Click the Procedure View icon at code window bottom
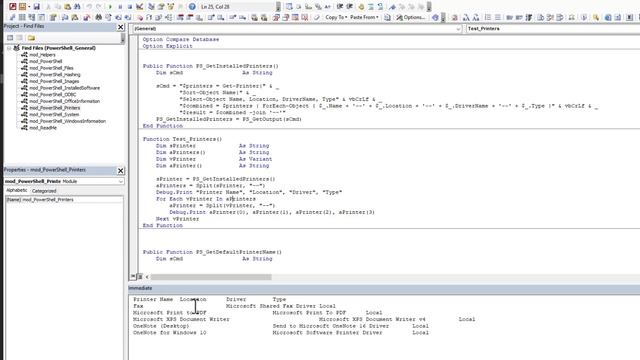640x360 pixels. (x=133, y=277)
